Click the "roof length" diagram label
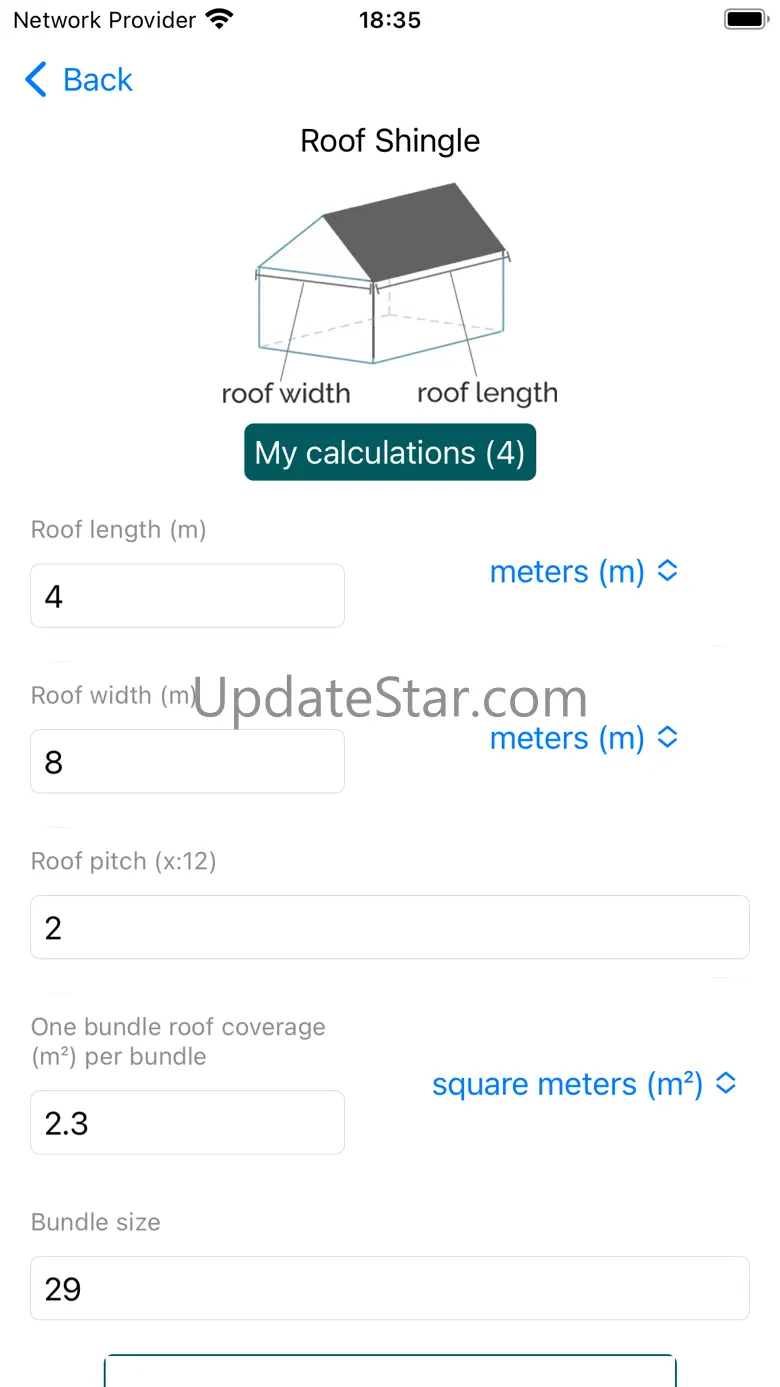This screenshot has width=780, height=1387. click(487, 393)
